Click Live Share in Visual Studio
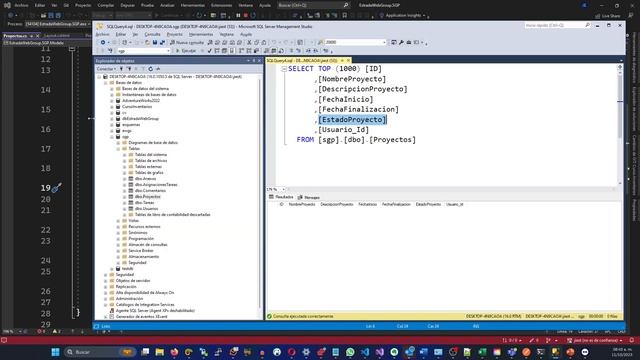 click(608, 16)
